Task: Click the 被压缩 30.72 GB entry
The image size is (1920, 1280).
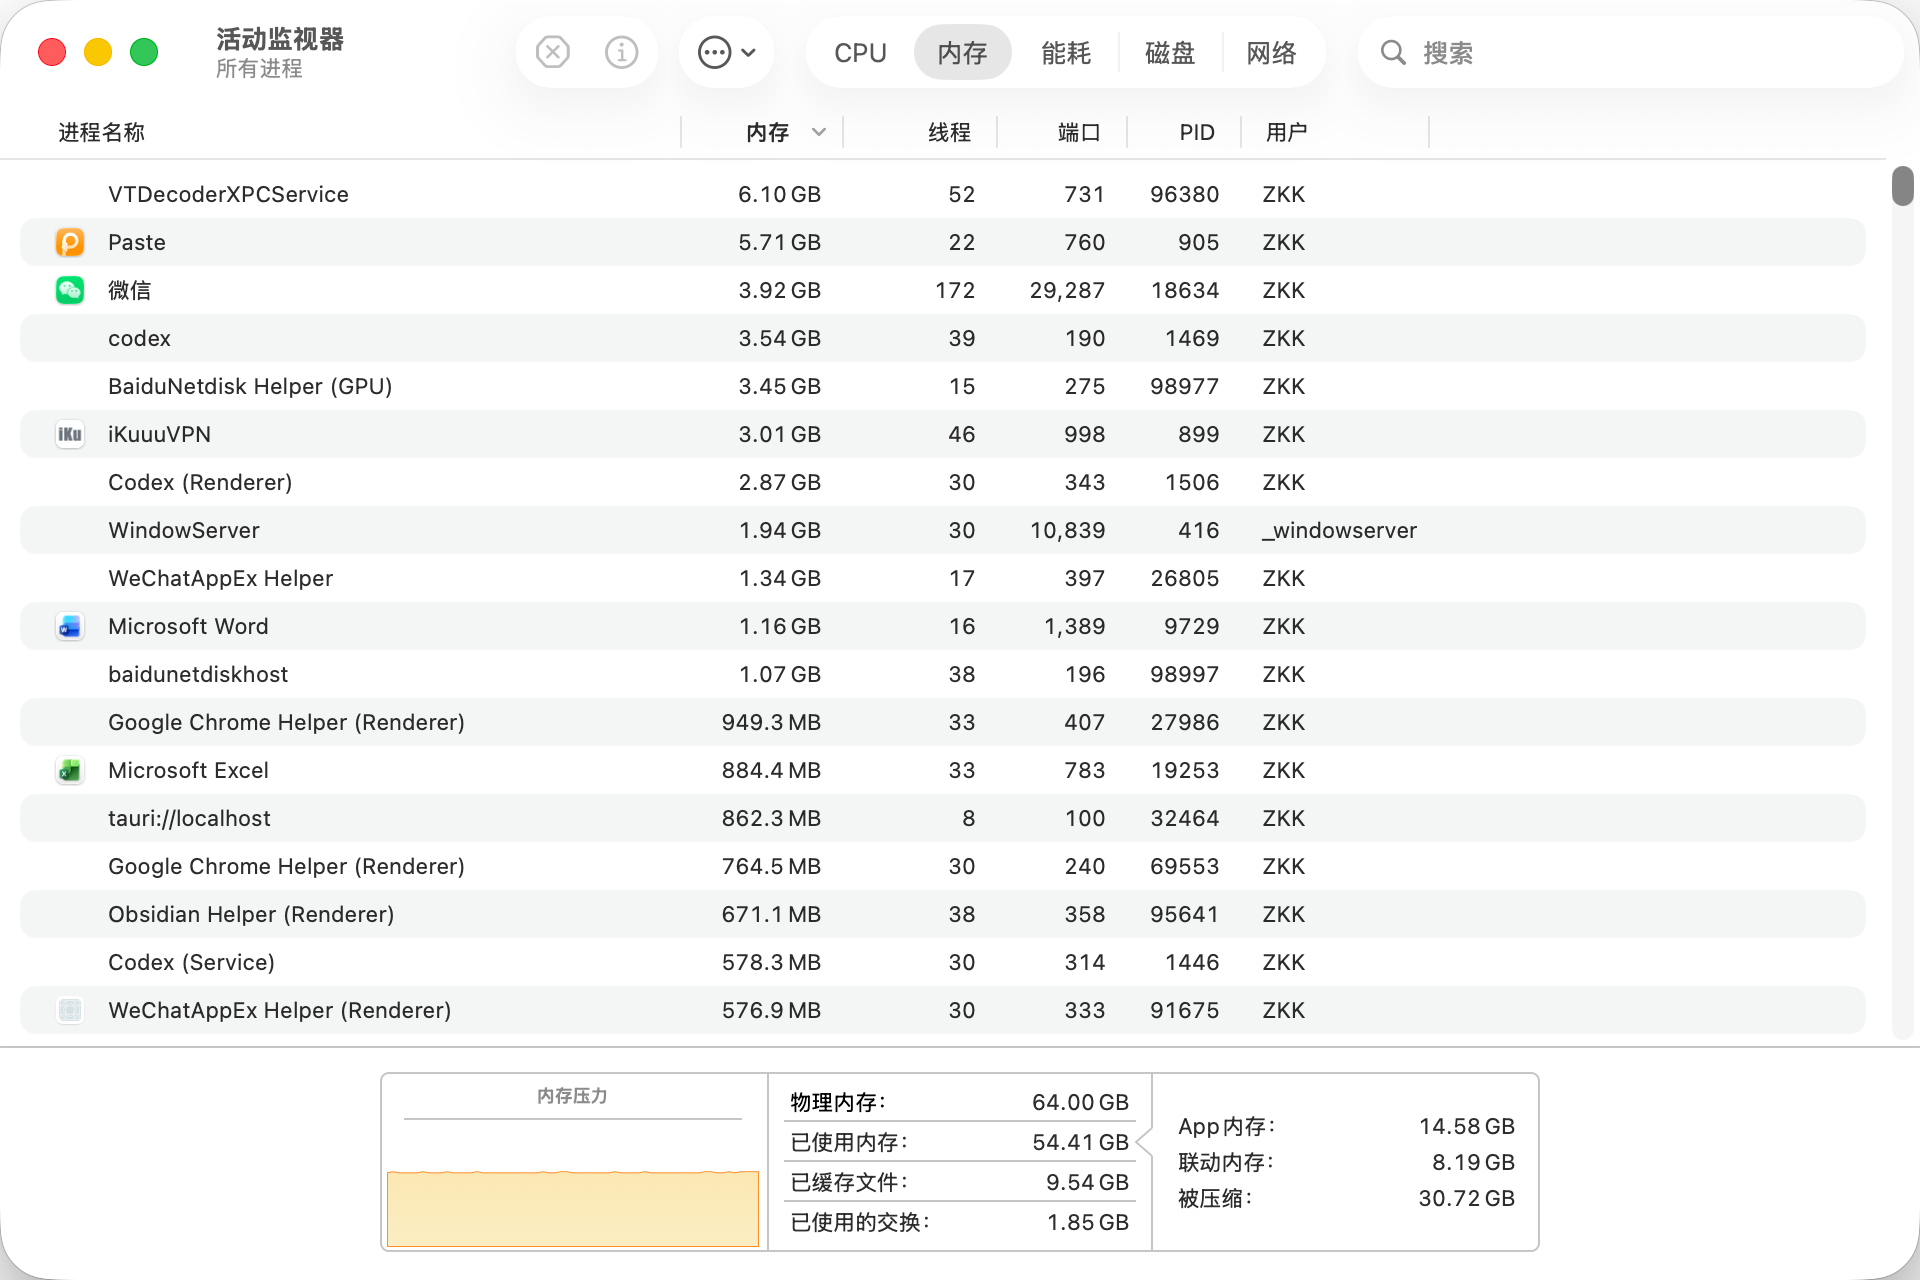Action: point(1346,1198)
